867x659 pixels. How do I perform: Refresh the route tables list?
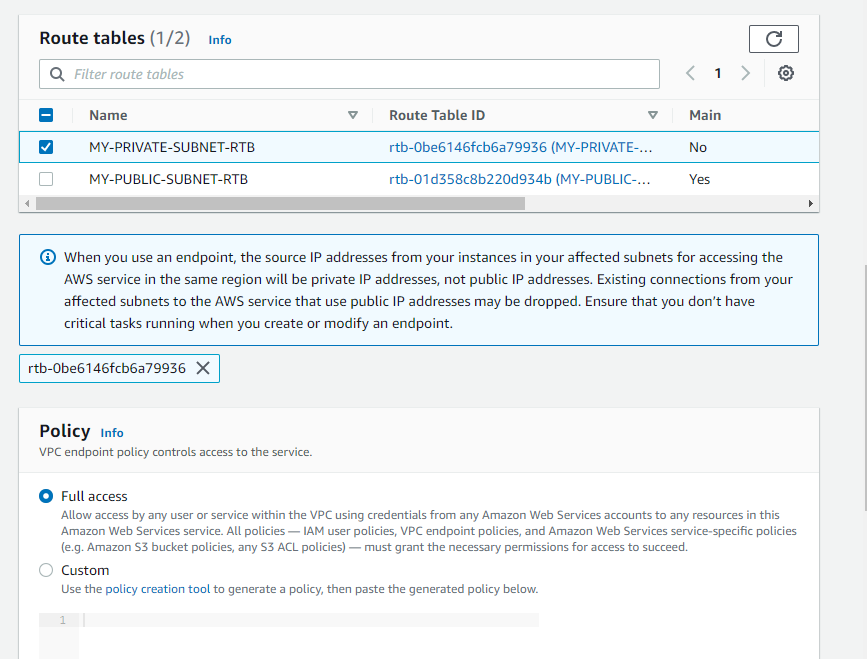(774, 39)
